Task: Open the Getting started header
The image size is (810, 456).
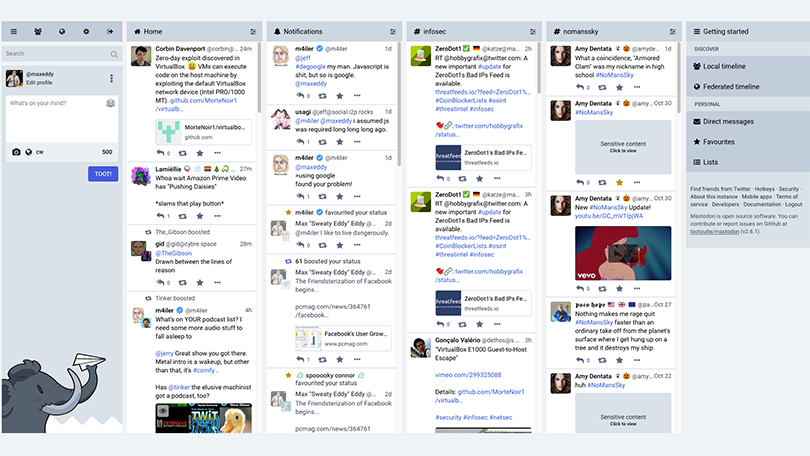Action: click(748, 32)
